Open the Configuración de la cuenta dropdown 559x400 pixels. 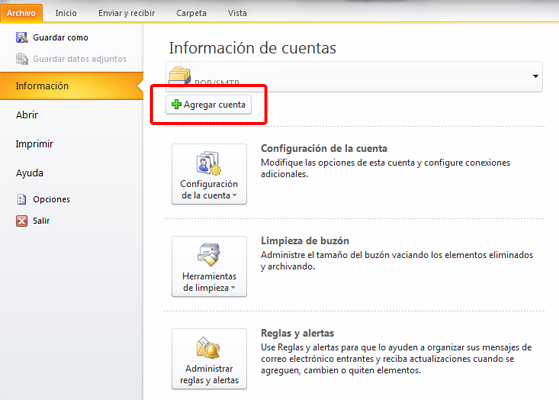tap(209, 174)
